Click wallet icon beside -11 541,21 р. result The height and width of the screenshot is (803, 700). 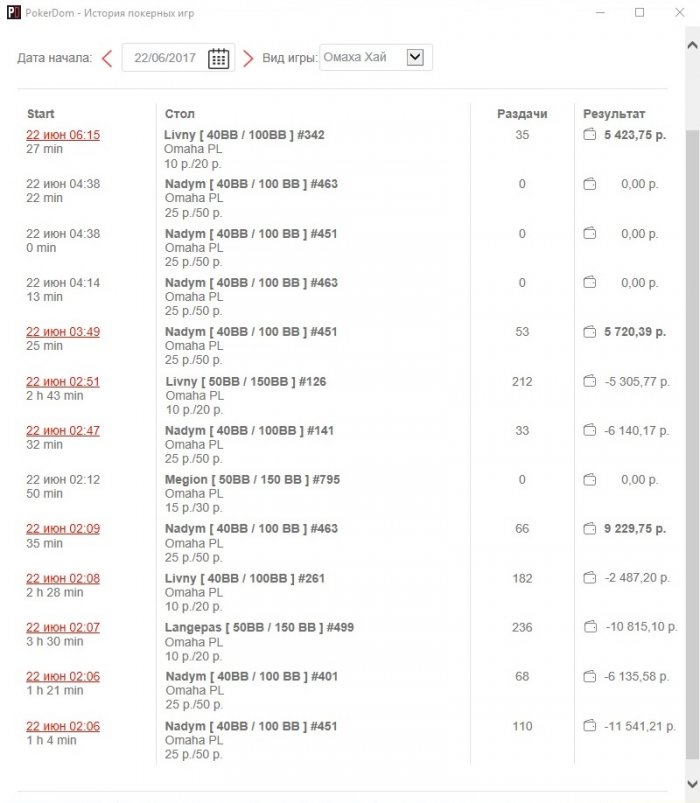pyautogui.click(x=590, y=726)
